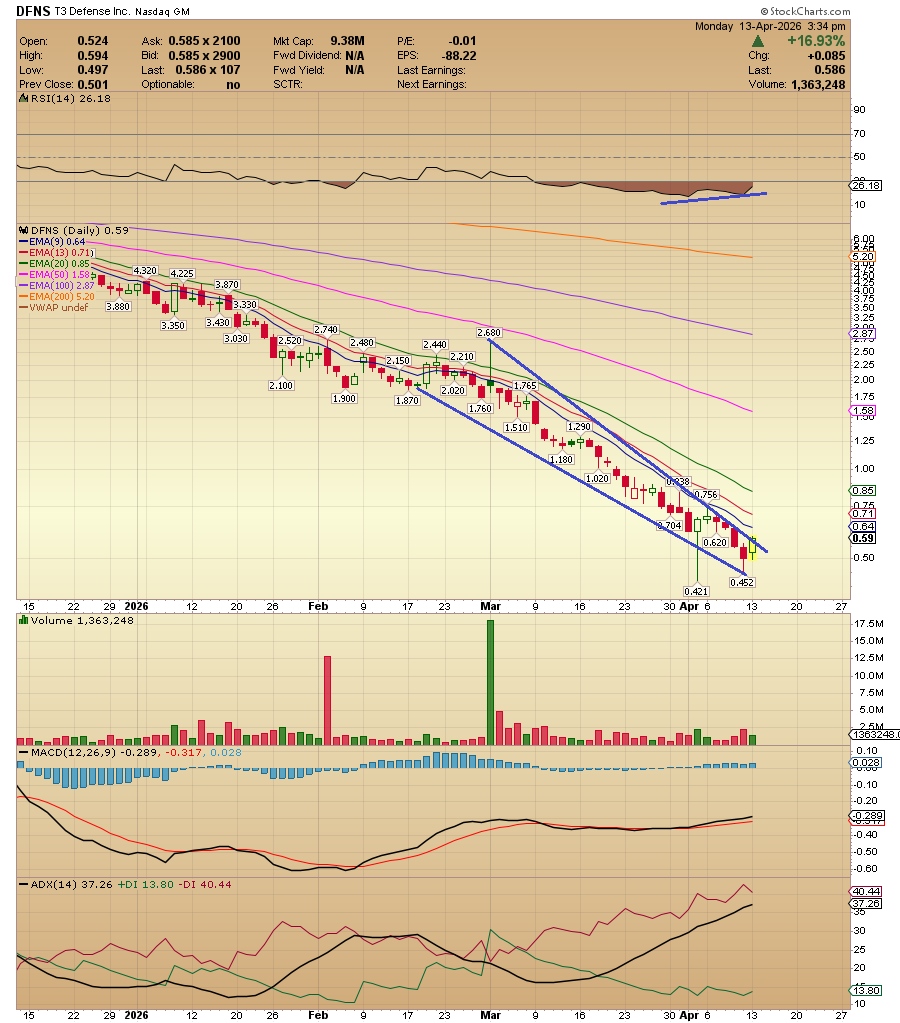Viewport: 900px width, 1023px height.
Task: Click the RSI(14) panel title icon
Action: 23,99
